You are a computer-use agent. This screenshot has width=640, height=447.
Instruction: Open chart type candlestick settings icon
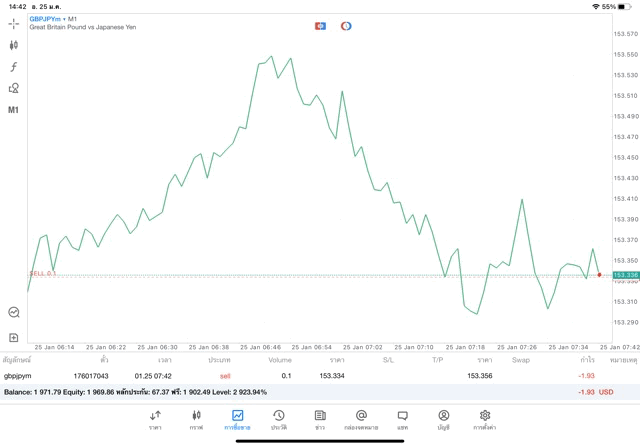point(14,45)
